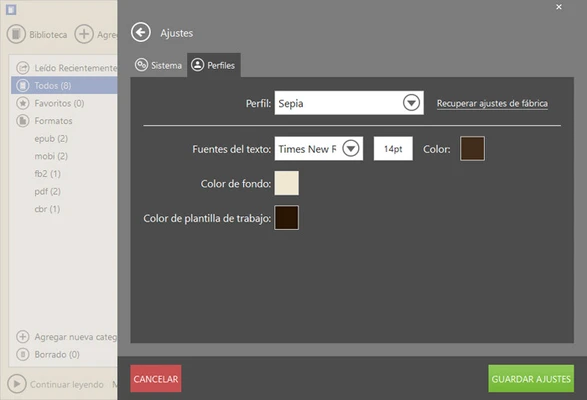
Task: Switch to the Sistema tab
Action: pos(159,65)
